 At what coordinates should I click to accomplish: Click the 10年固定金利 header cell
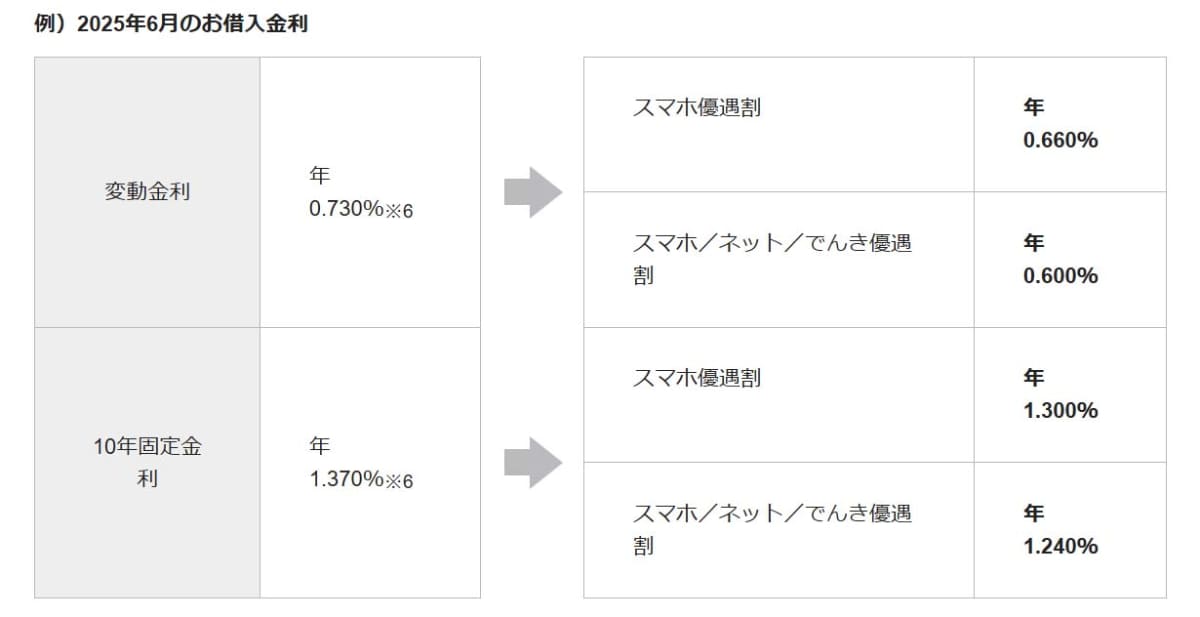pos(147,462)
